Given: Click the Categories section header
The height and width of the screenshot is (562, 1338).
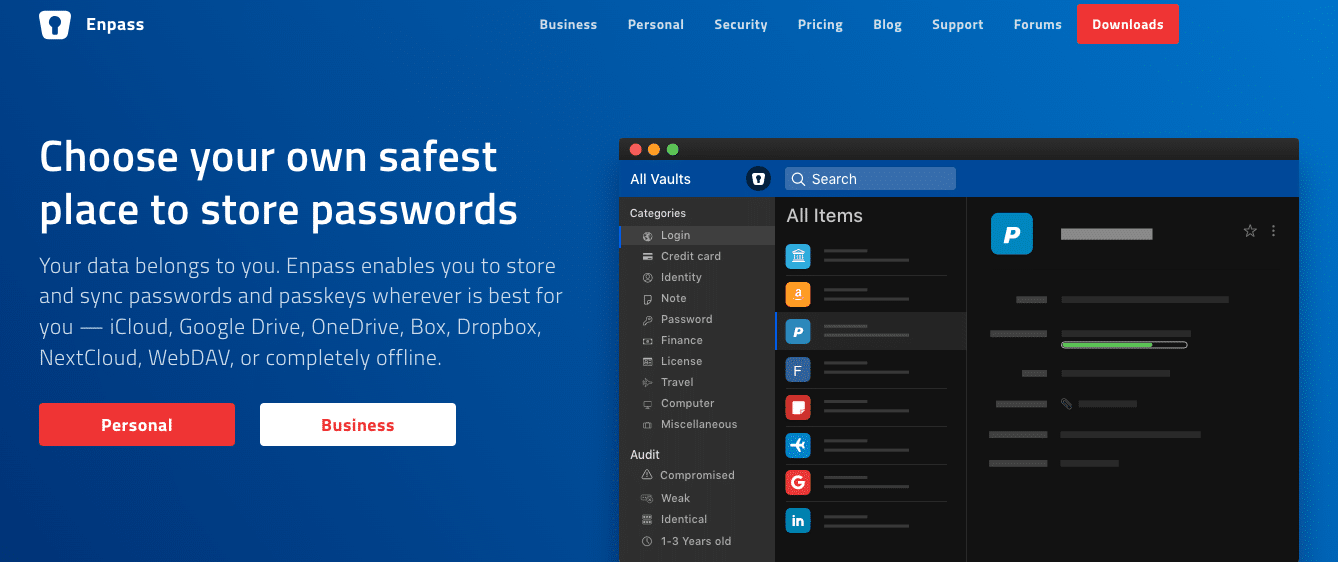Looking at the screenshot, I should tap(658, 213).
